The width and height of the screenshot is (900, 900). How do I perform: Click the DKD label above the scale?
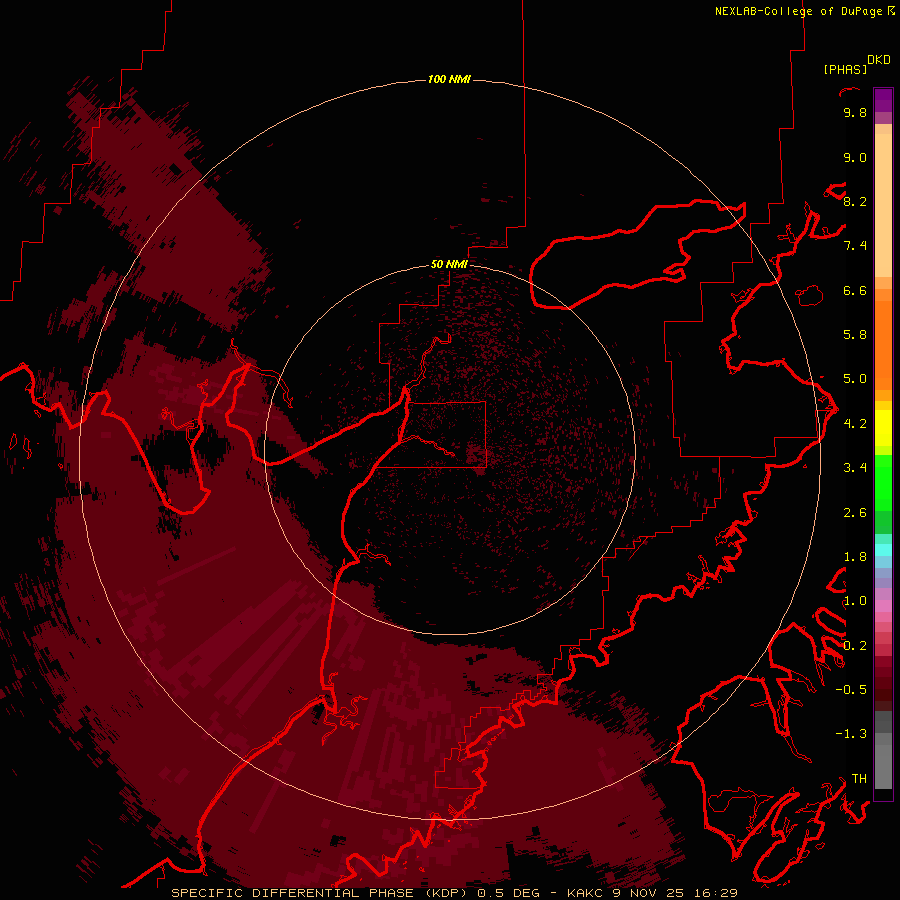[x=879, y=60]
